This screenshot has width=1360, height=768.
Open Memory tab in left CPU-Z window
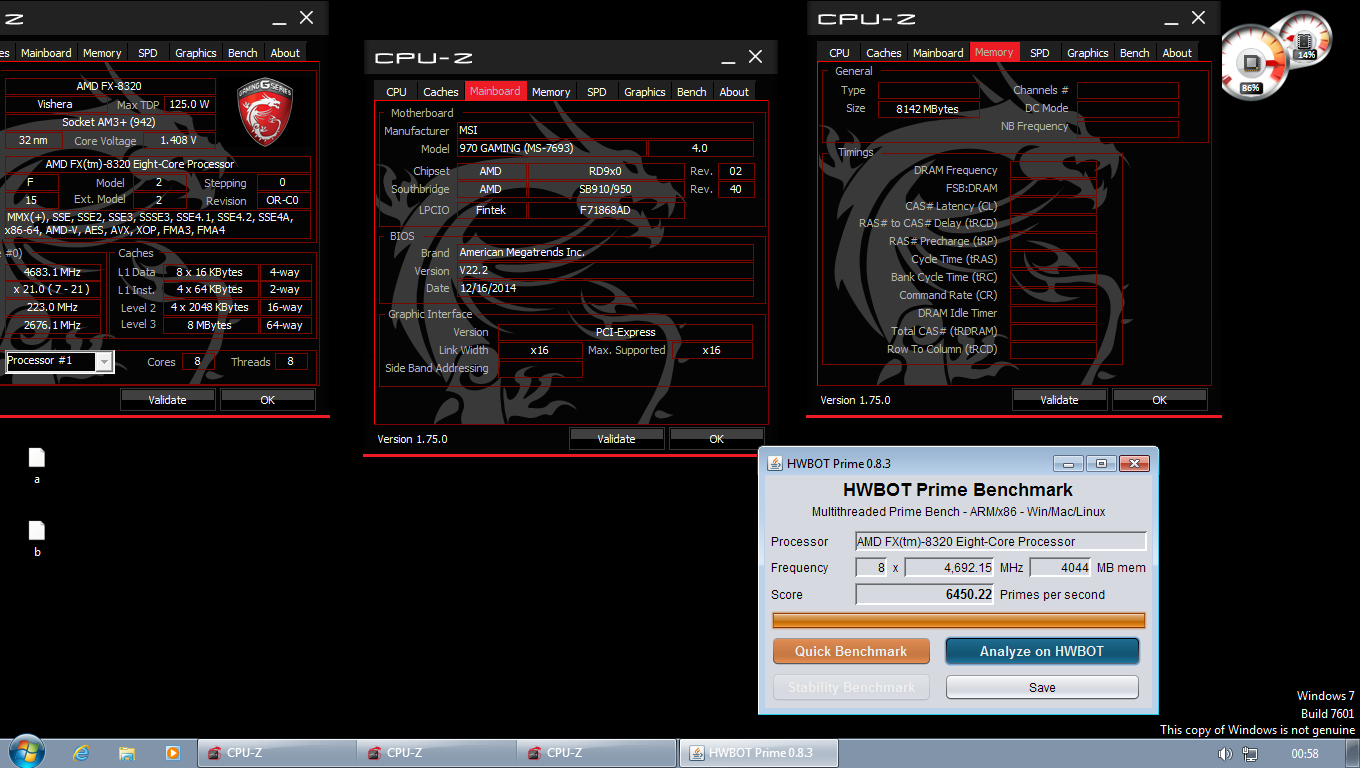point(102,53)
